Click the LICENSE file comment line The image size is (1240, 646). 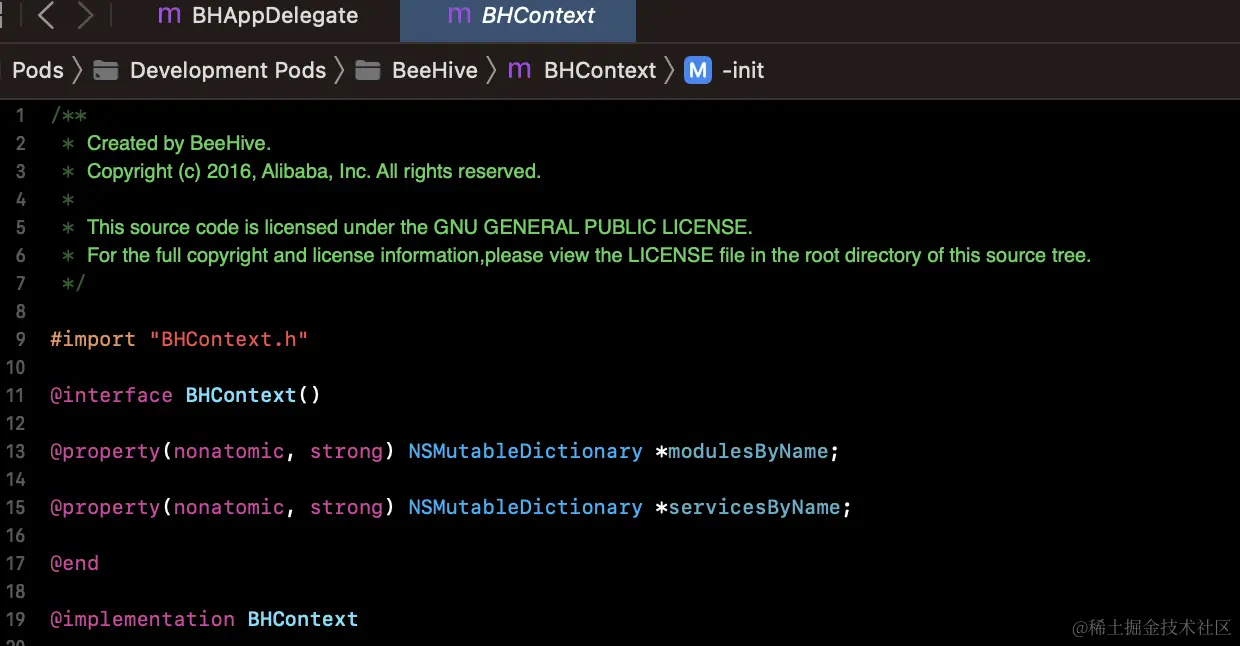[589, 255]
